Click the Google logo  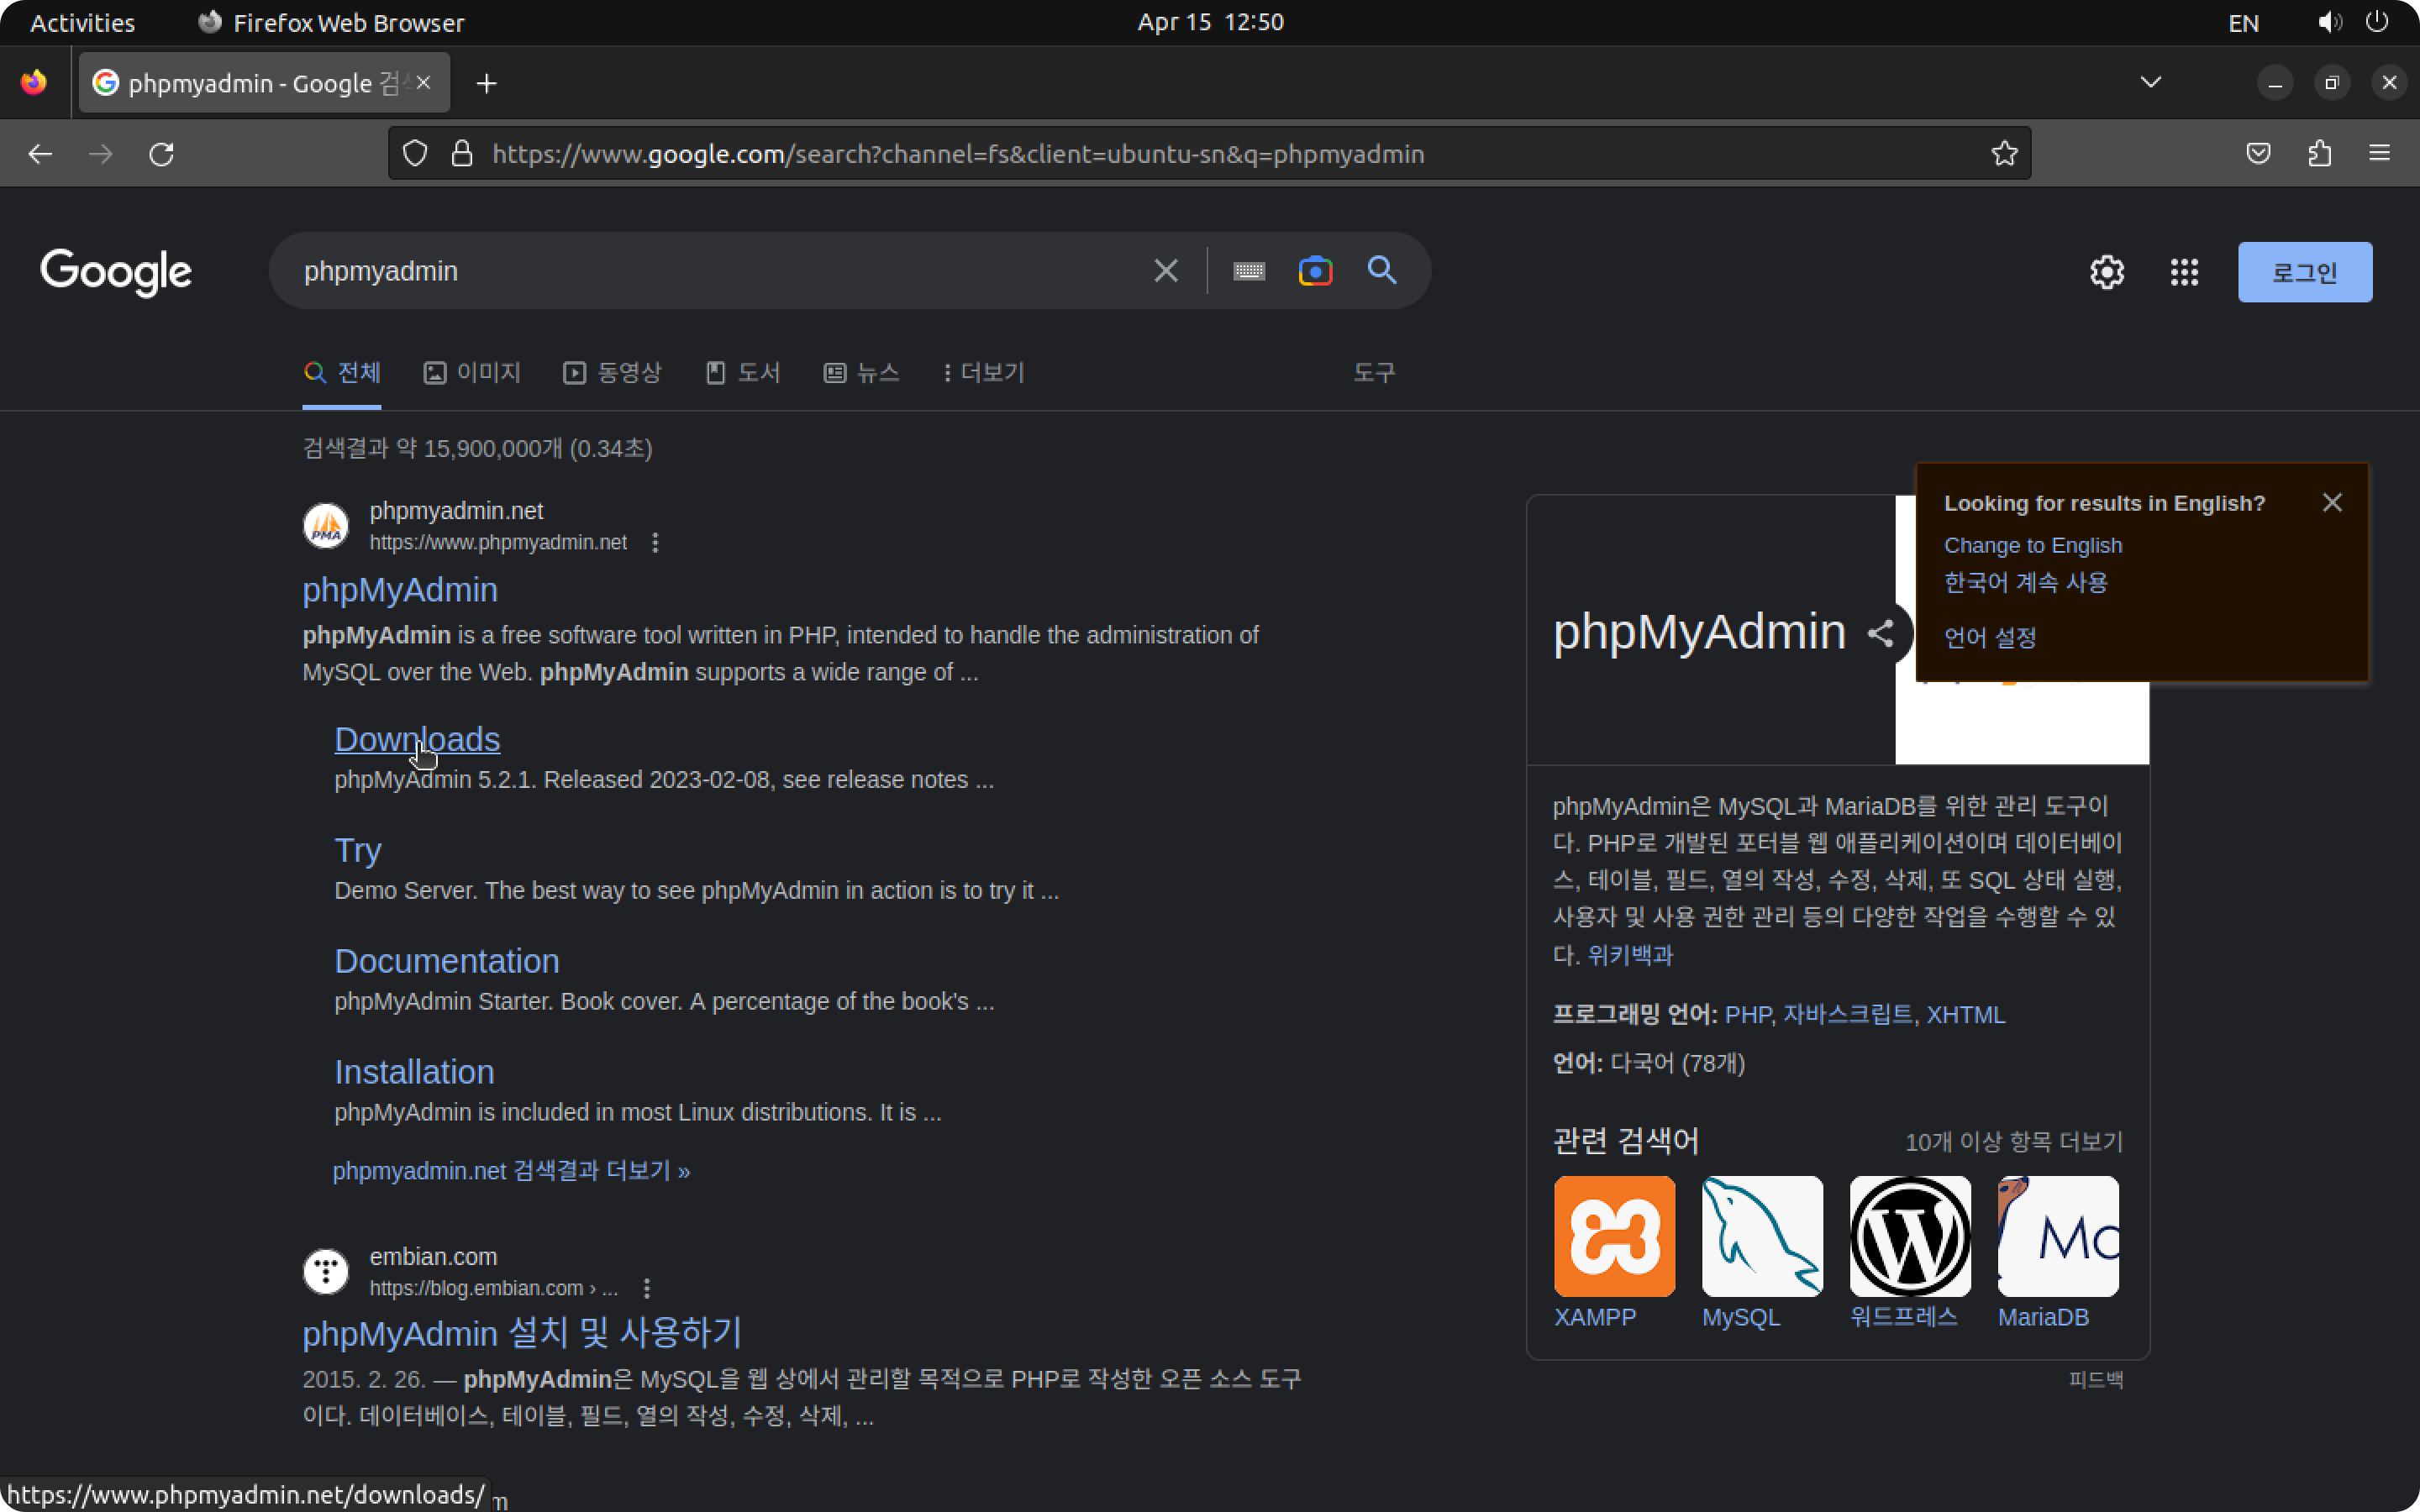(x=115, y=272)
